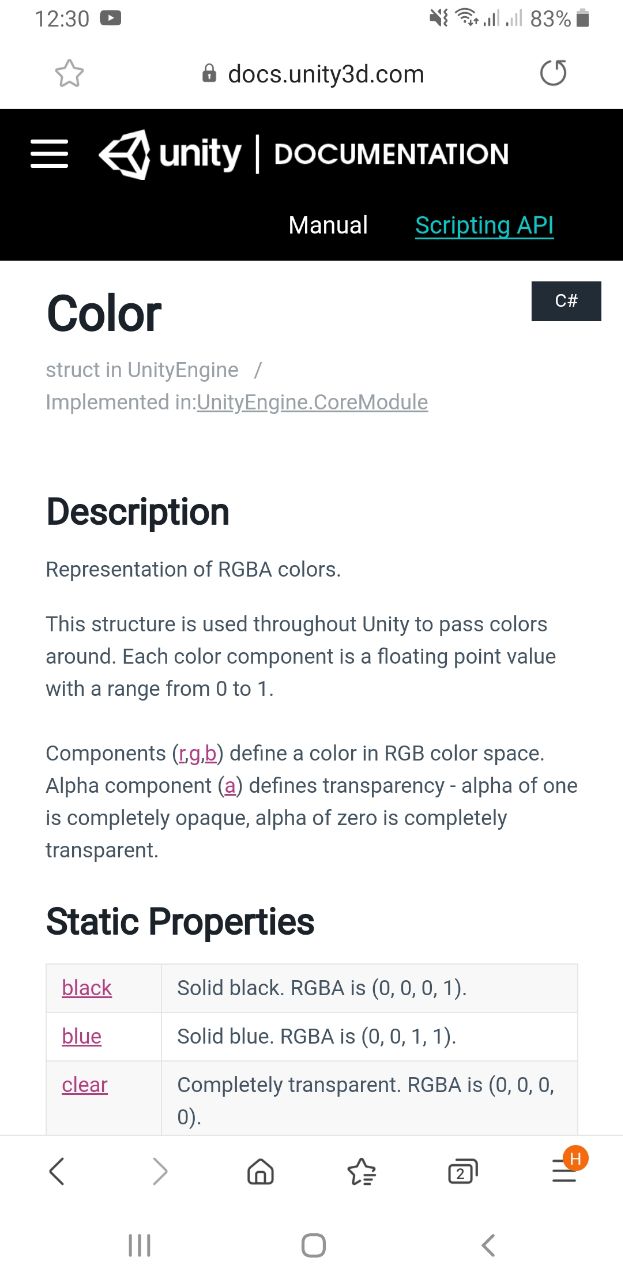This screenshot has width=623, height=1280.
Task: Tap the docs.unity3d.com address bar
Action: pos(312,74)
